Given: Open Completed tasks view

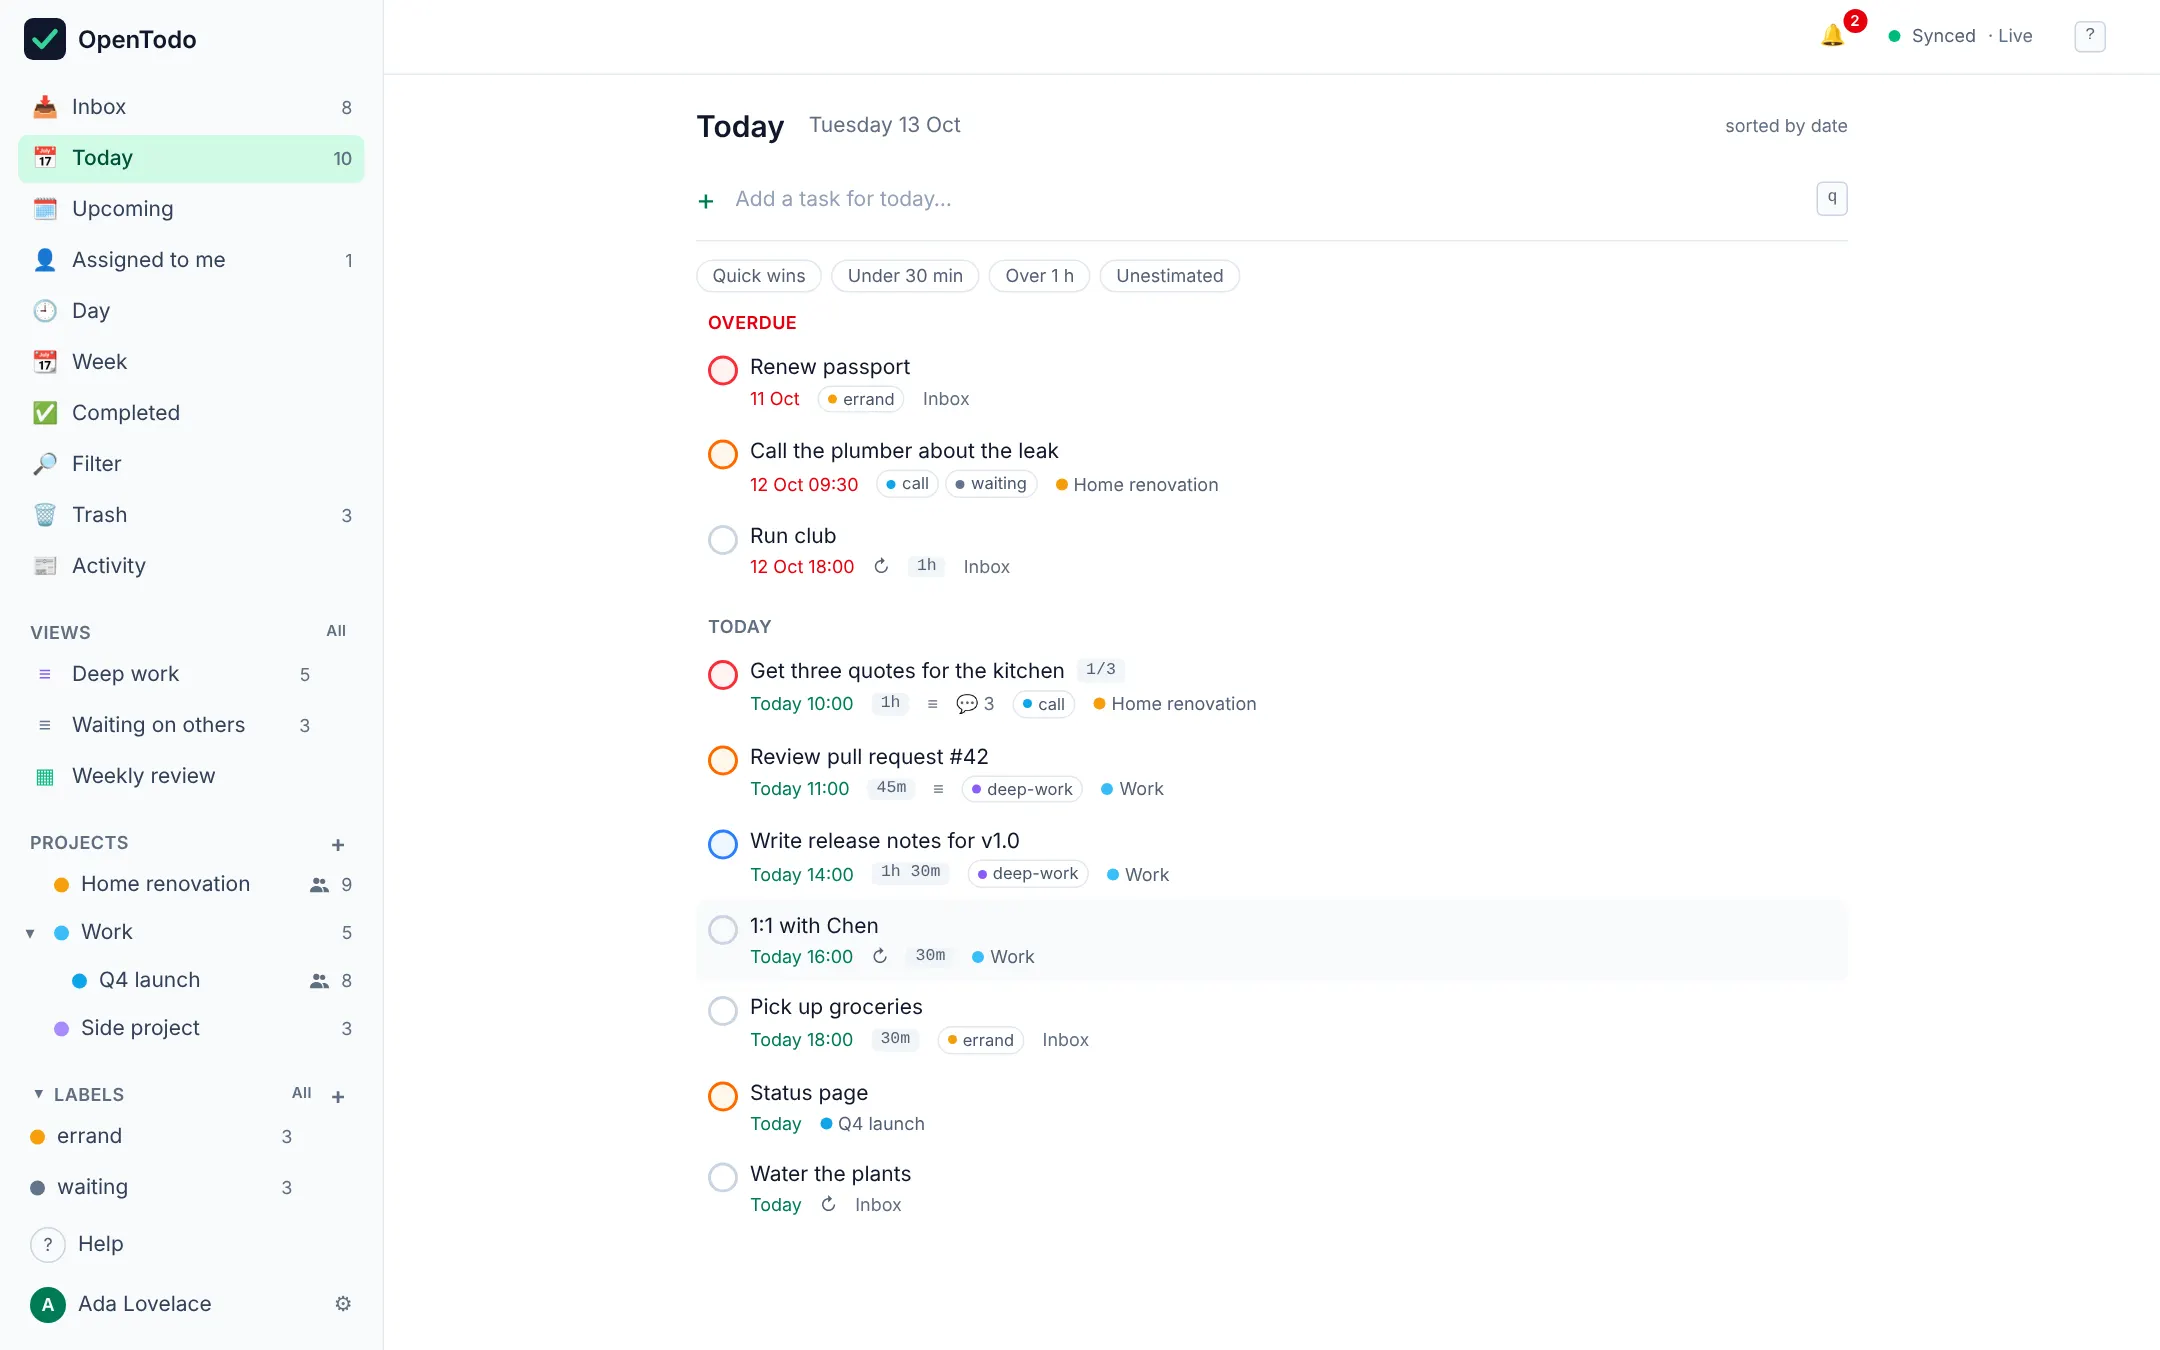Looking at the screenshot, I should (191, 413).
